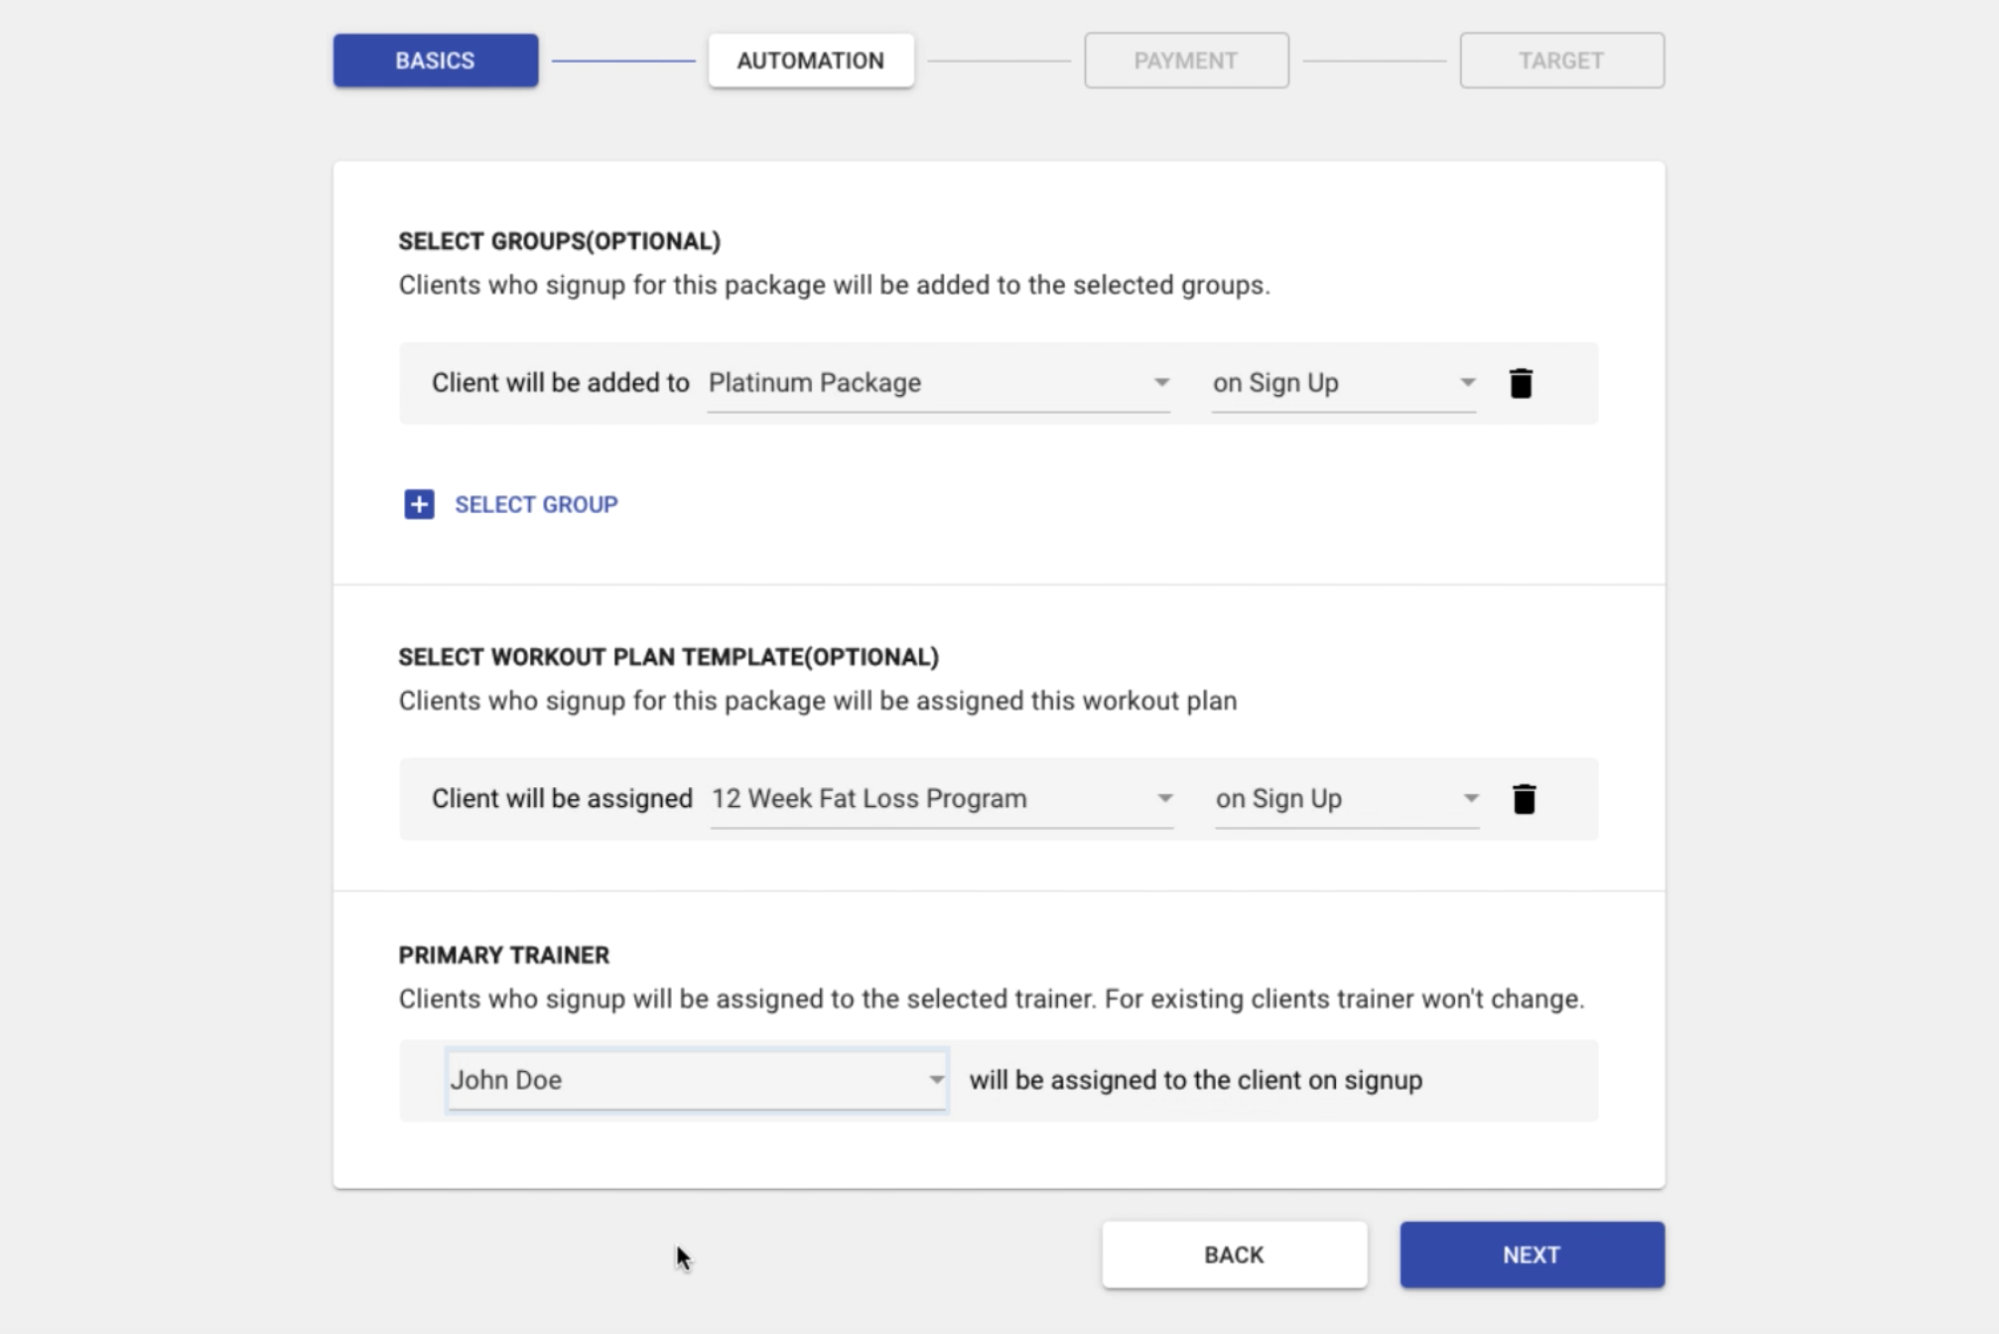The width and height of the screenshot is (1999, 1334).
Task: Jump to the Payment step
Action: [x=1186, y=61]
